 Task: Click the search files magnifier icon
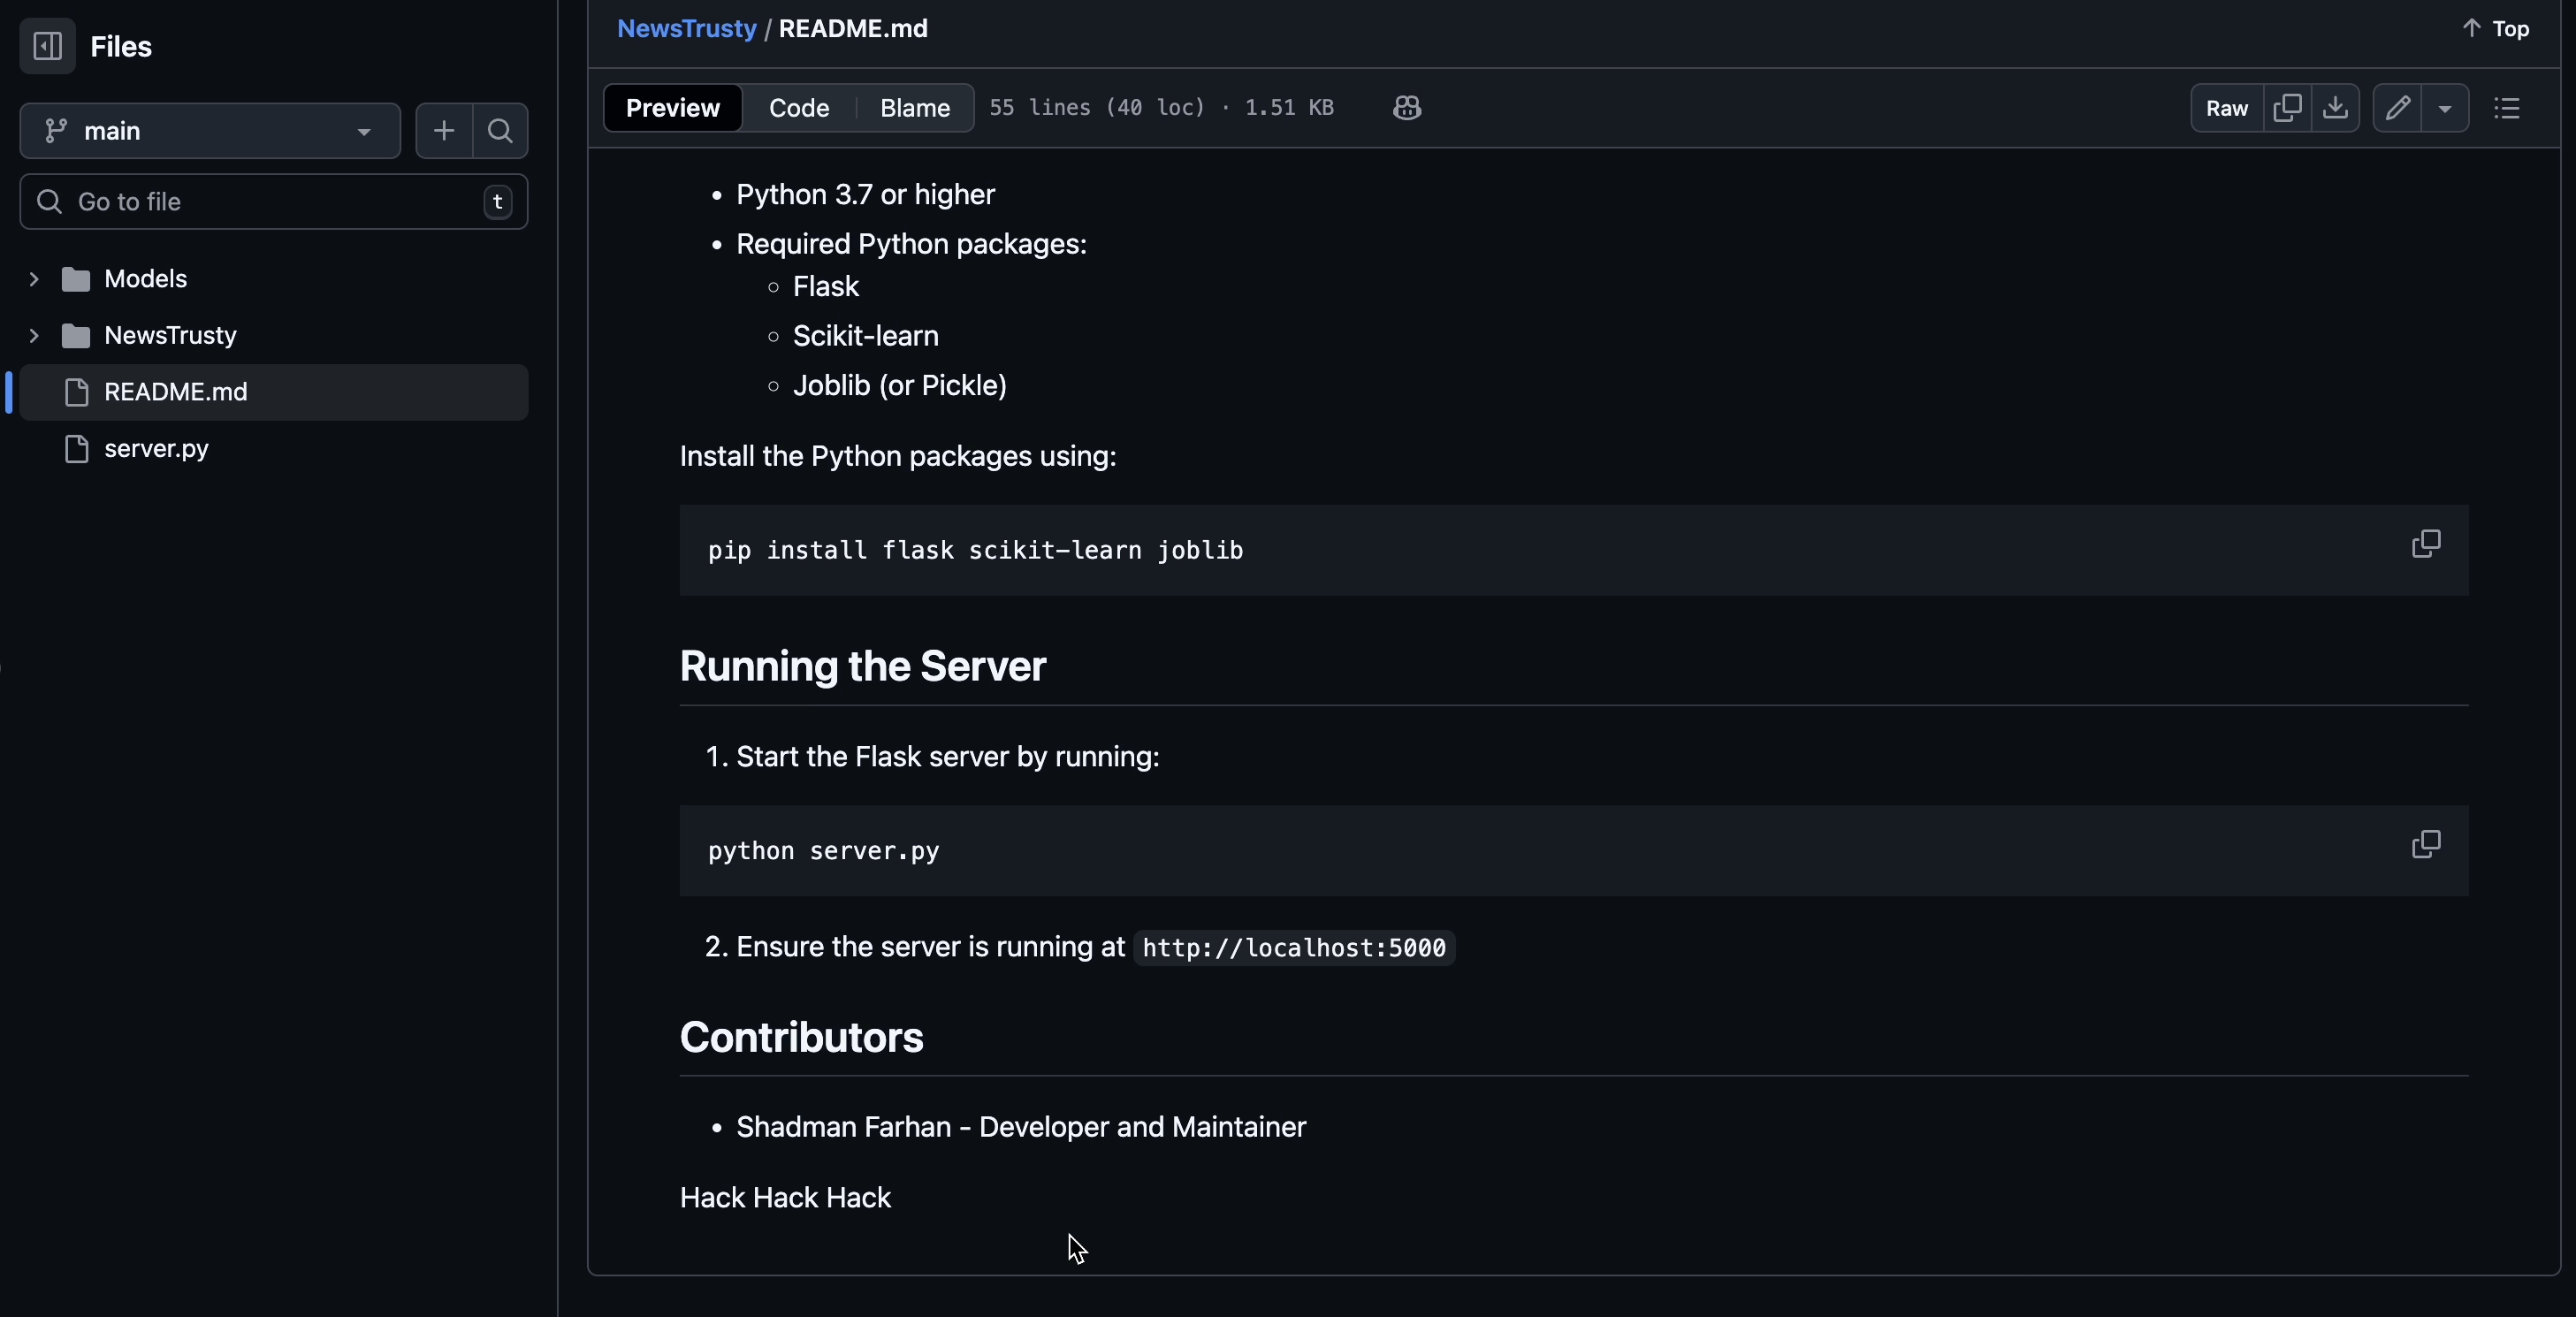(x=500, y=131)
